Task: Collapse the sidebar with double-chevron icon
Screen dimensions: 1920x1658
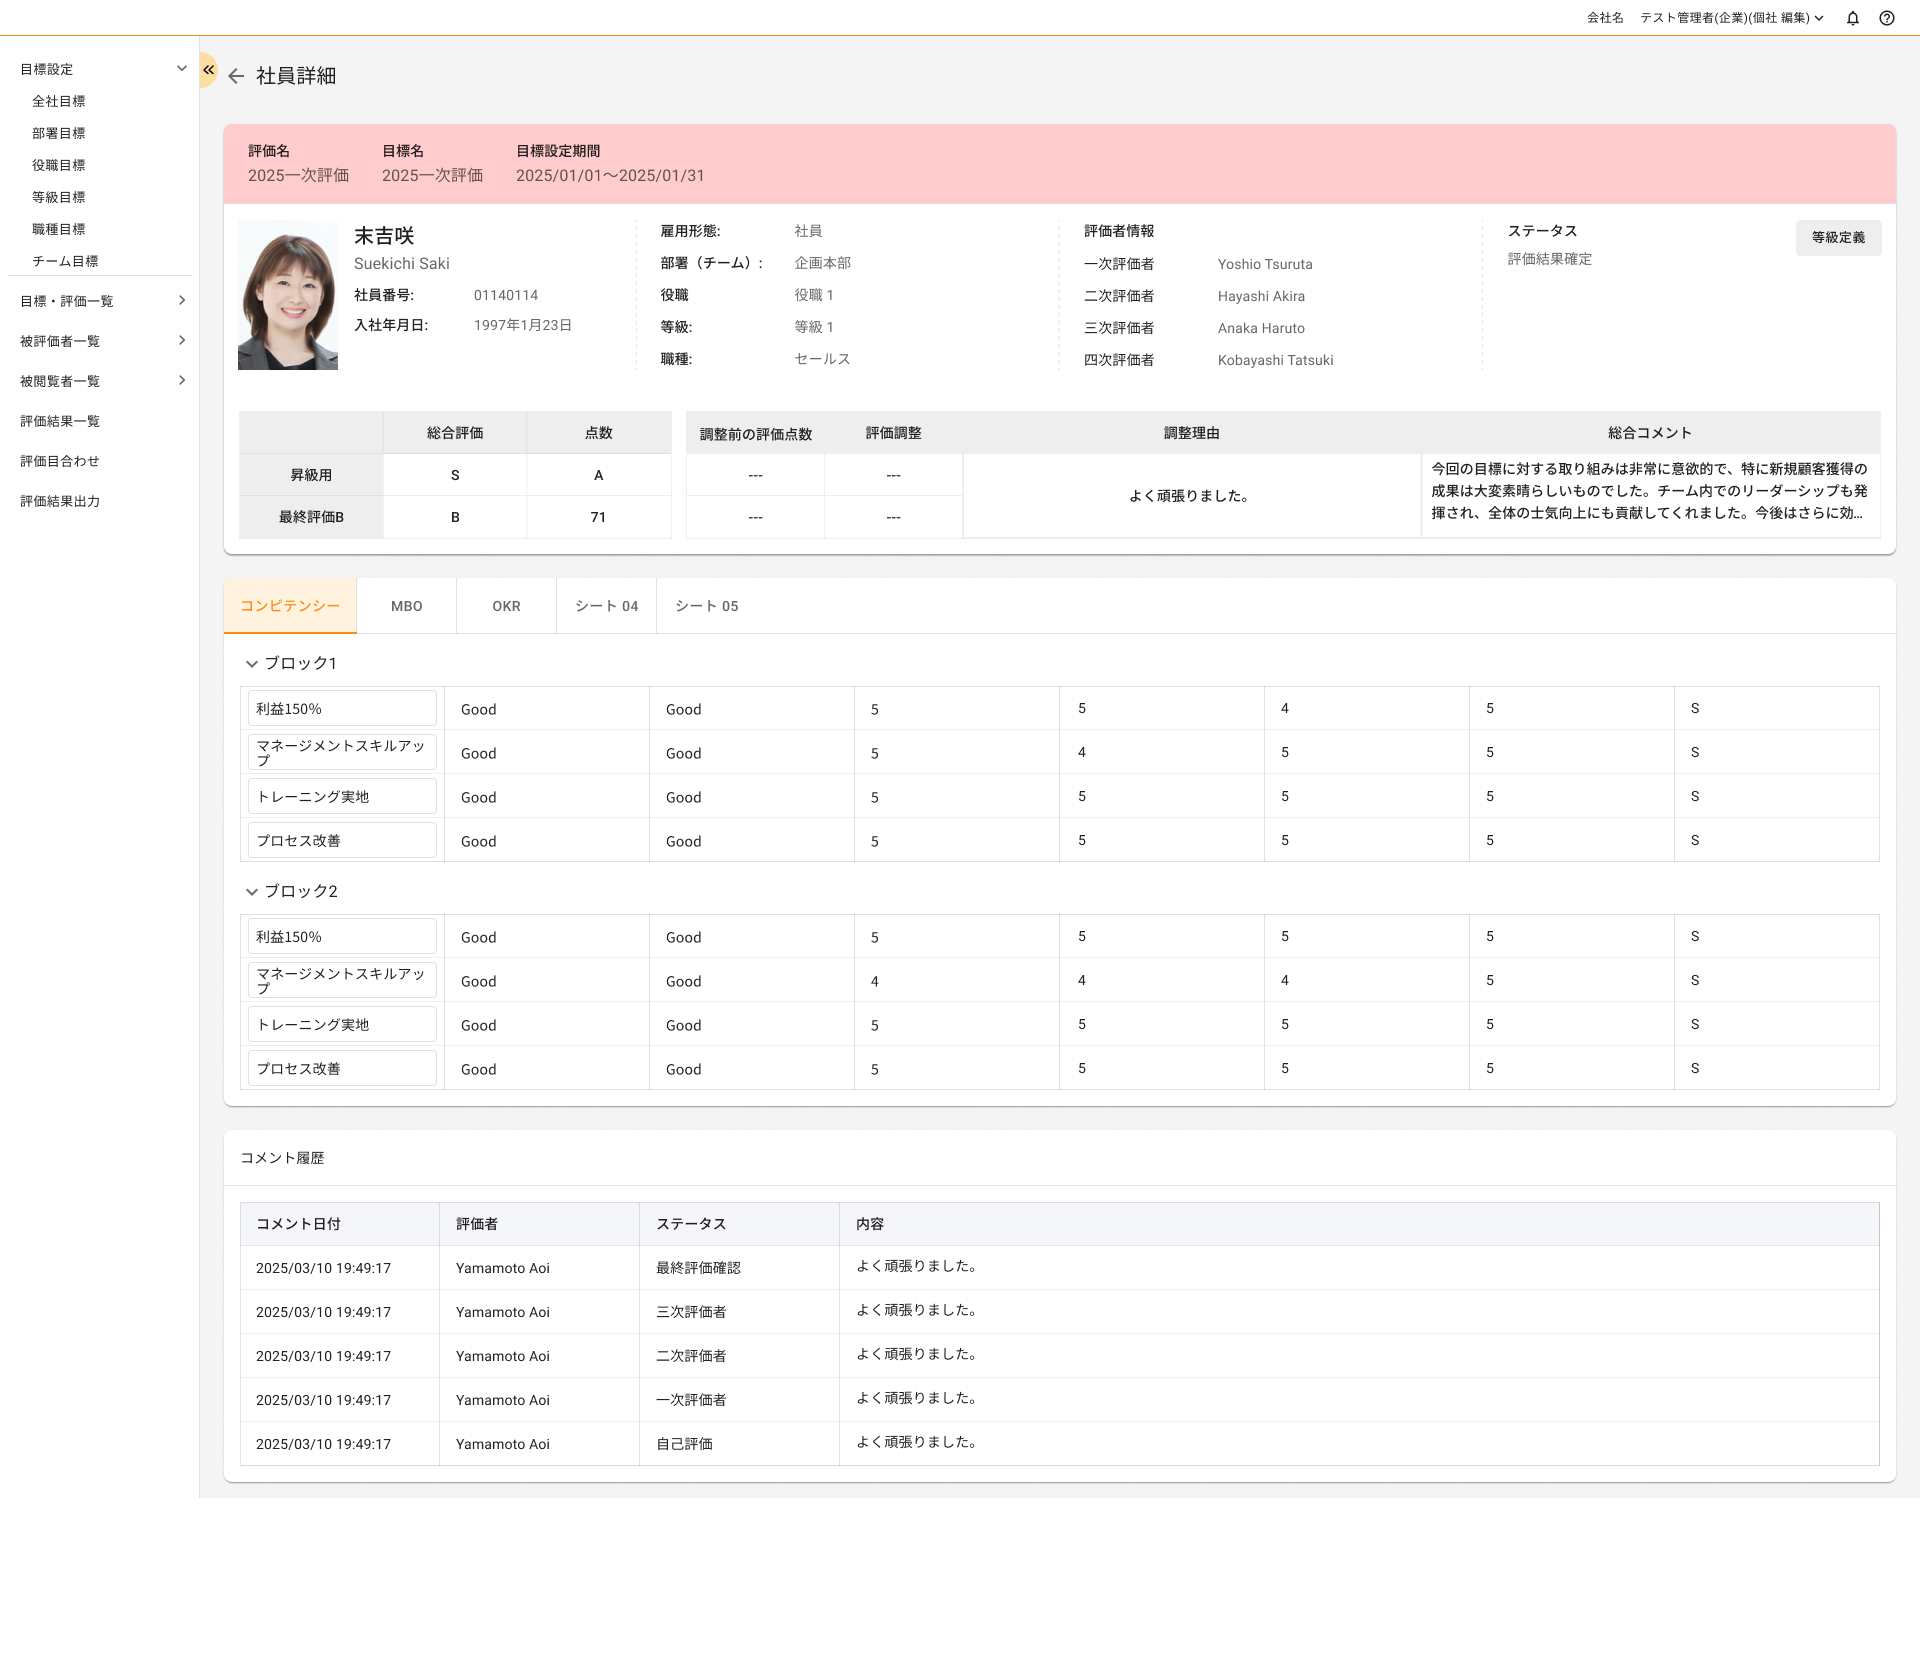Action: 208,70
